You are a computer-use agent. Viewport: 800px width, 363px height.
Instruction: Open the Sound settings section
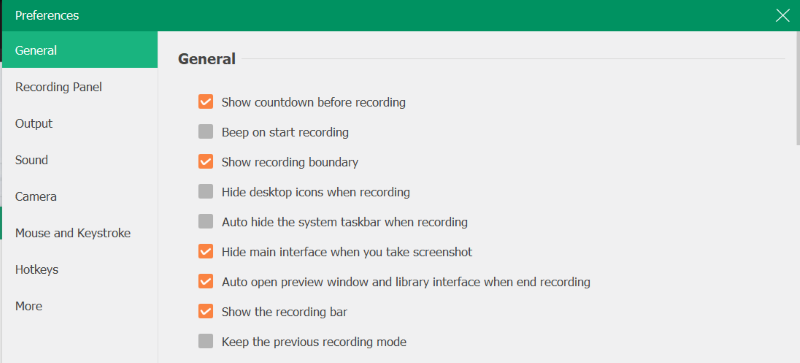pyautogui.click(x=80, y=160)
